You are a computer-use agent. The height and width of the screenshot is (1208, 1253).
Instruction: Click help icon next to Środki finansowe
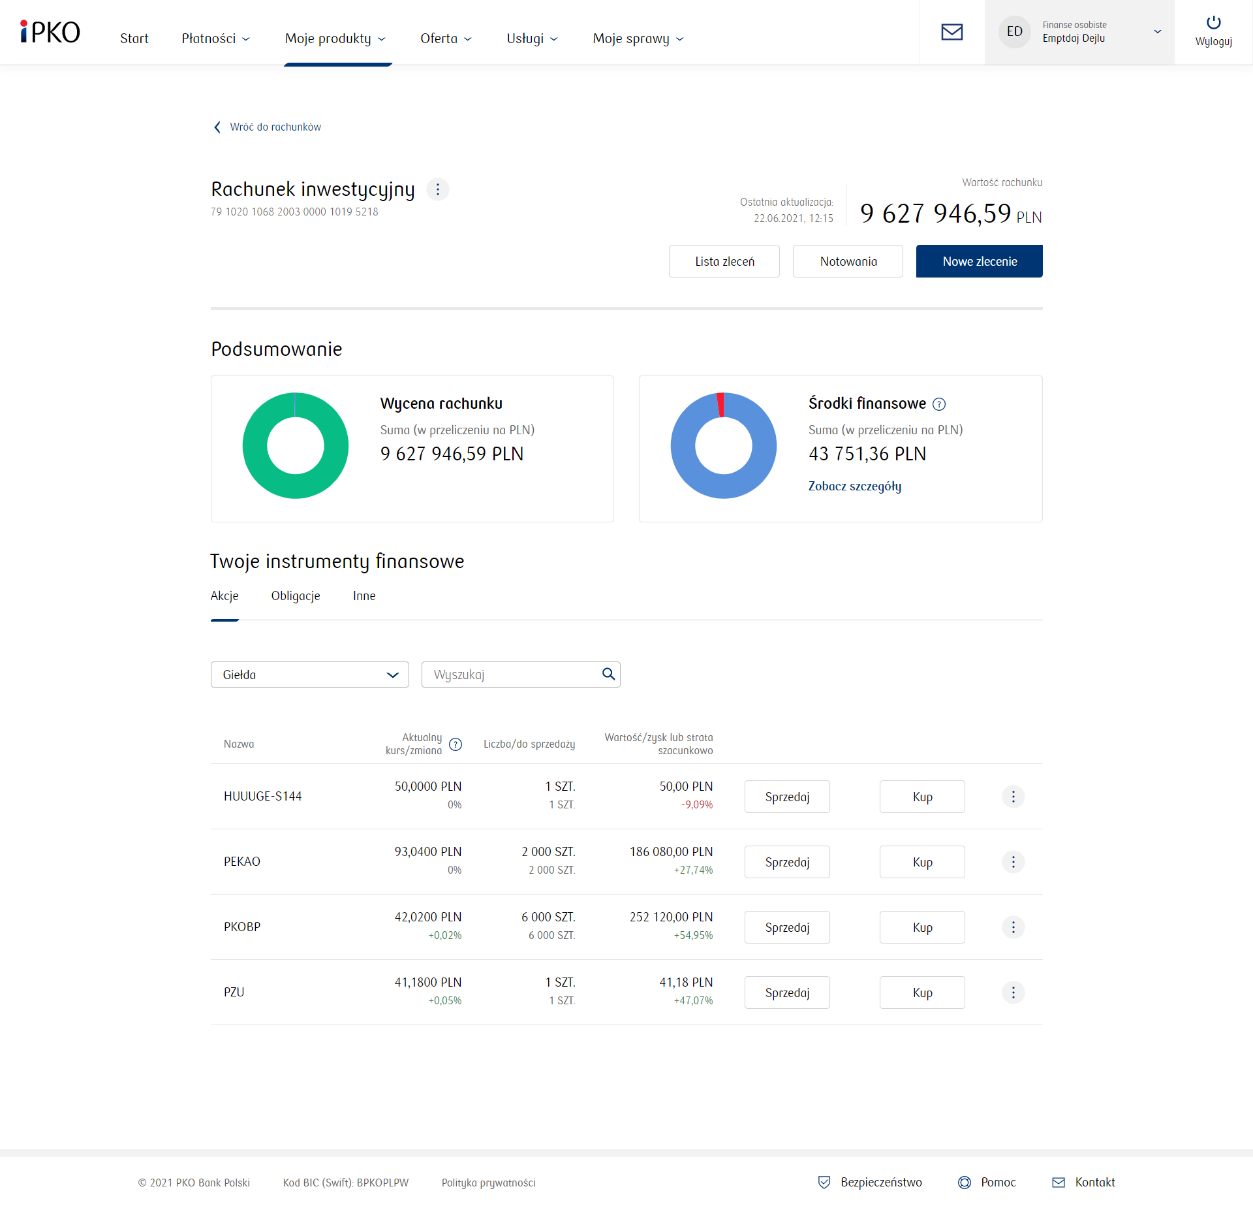click(x=939, y=404)
